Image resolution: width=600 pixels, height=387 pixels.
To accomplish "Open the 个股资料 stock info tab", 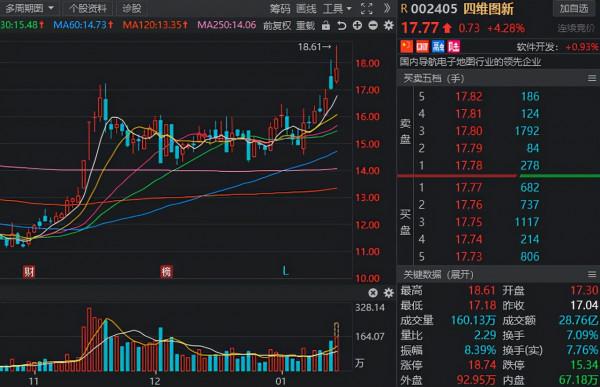I will (x=88, y=8).
